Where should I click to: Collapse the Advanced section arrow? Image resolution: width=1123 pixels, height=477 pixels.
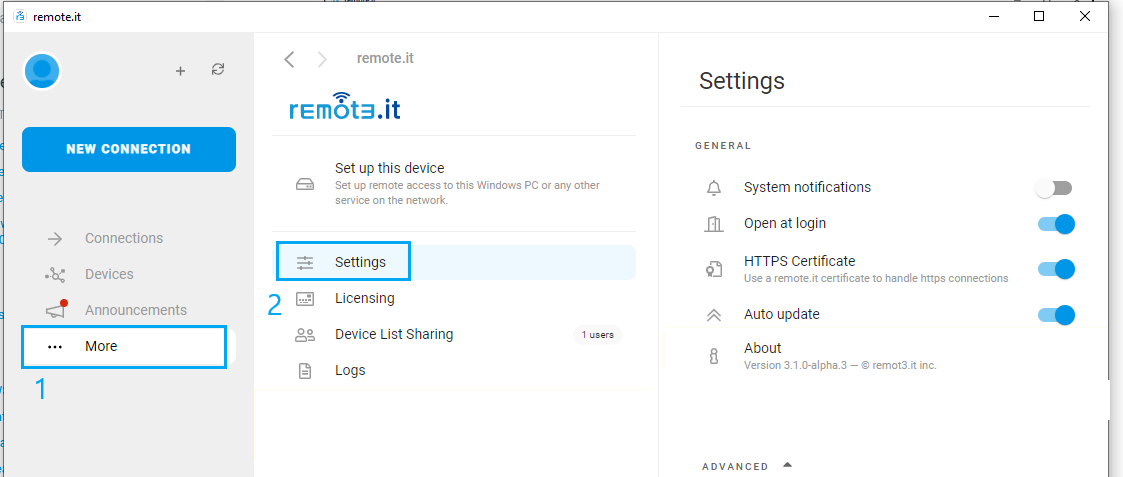tap(787, 465)
